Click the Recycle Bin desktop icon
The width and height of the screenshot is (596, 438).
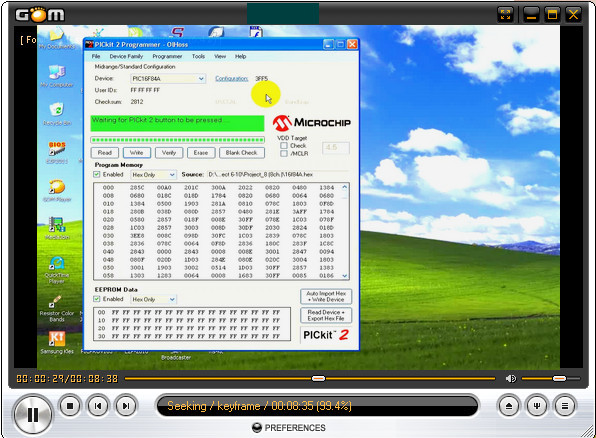[57, 114]
